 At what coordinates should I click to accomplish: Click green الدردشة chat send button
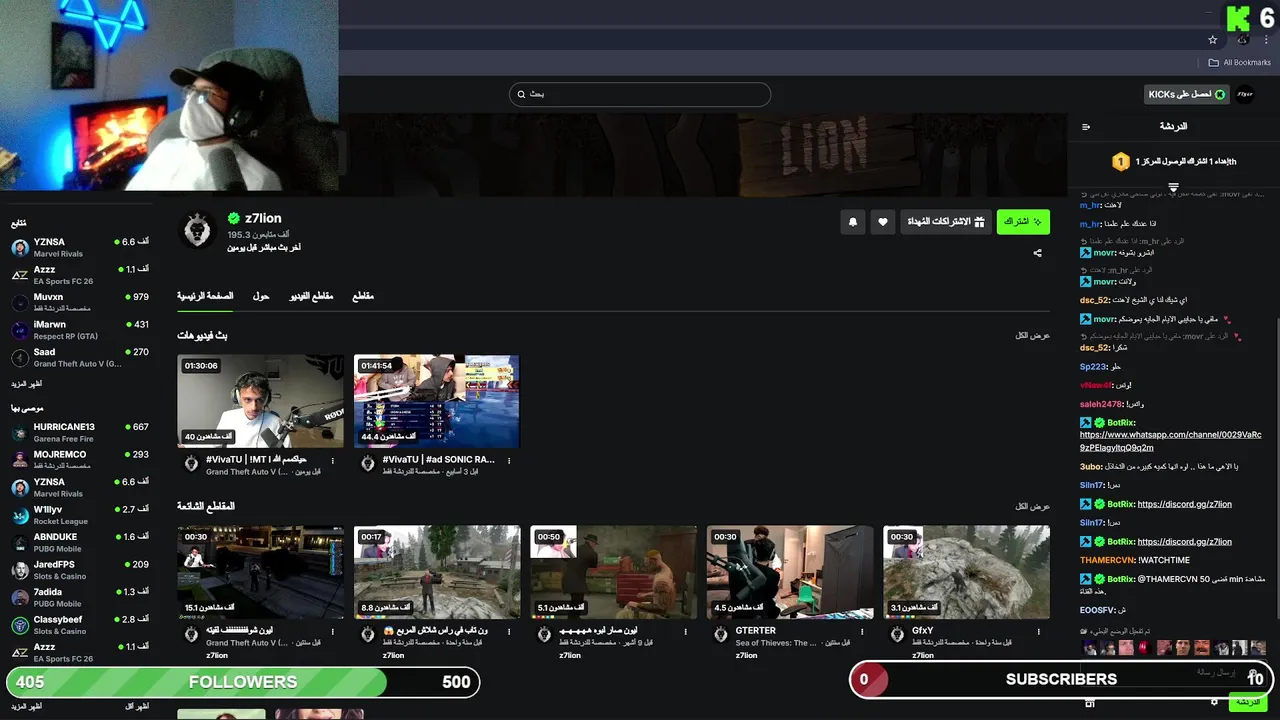[x=1248, y=702]
